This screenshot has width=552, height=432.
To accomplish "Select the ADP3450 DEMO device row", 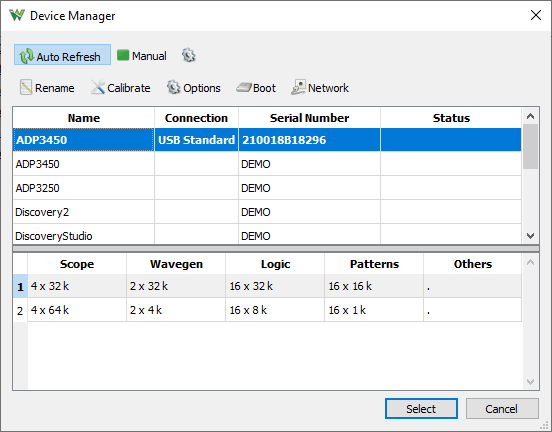I will pyautogui.click(x=267, y=164).
